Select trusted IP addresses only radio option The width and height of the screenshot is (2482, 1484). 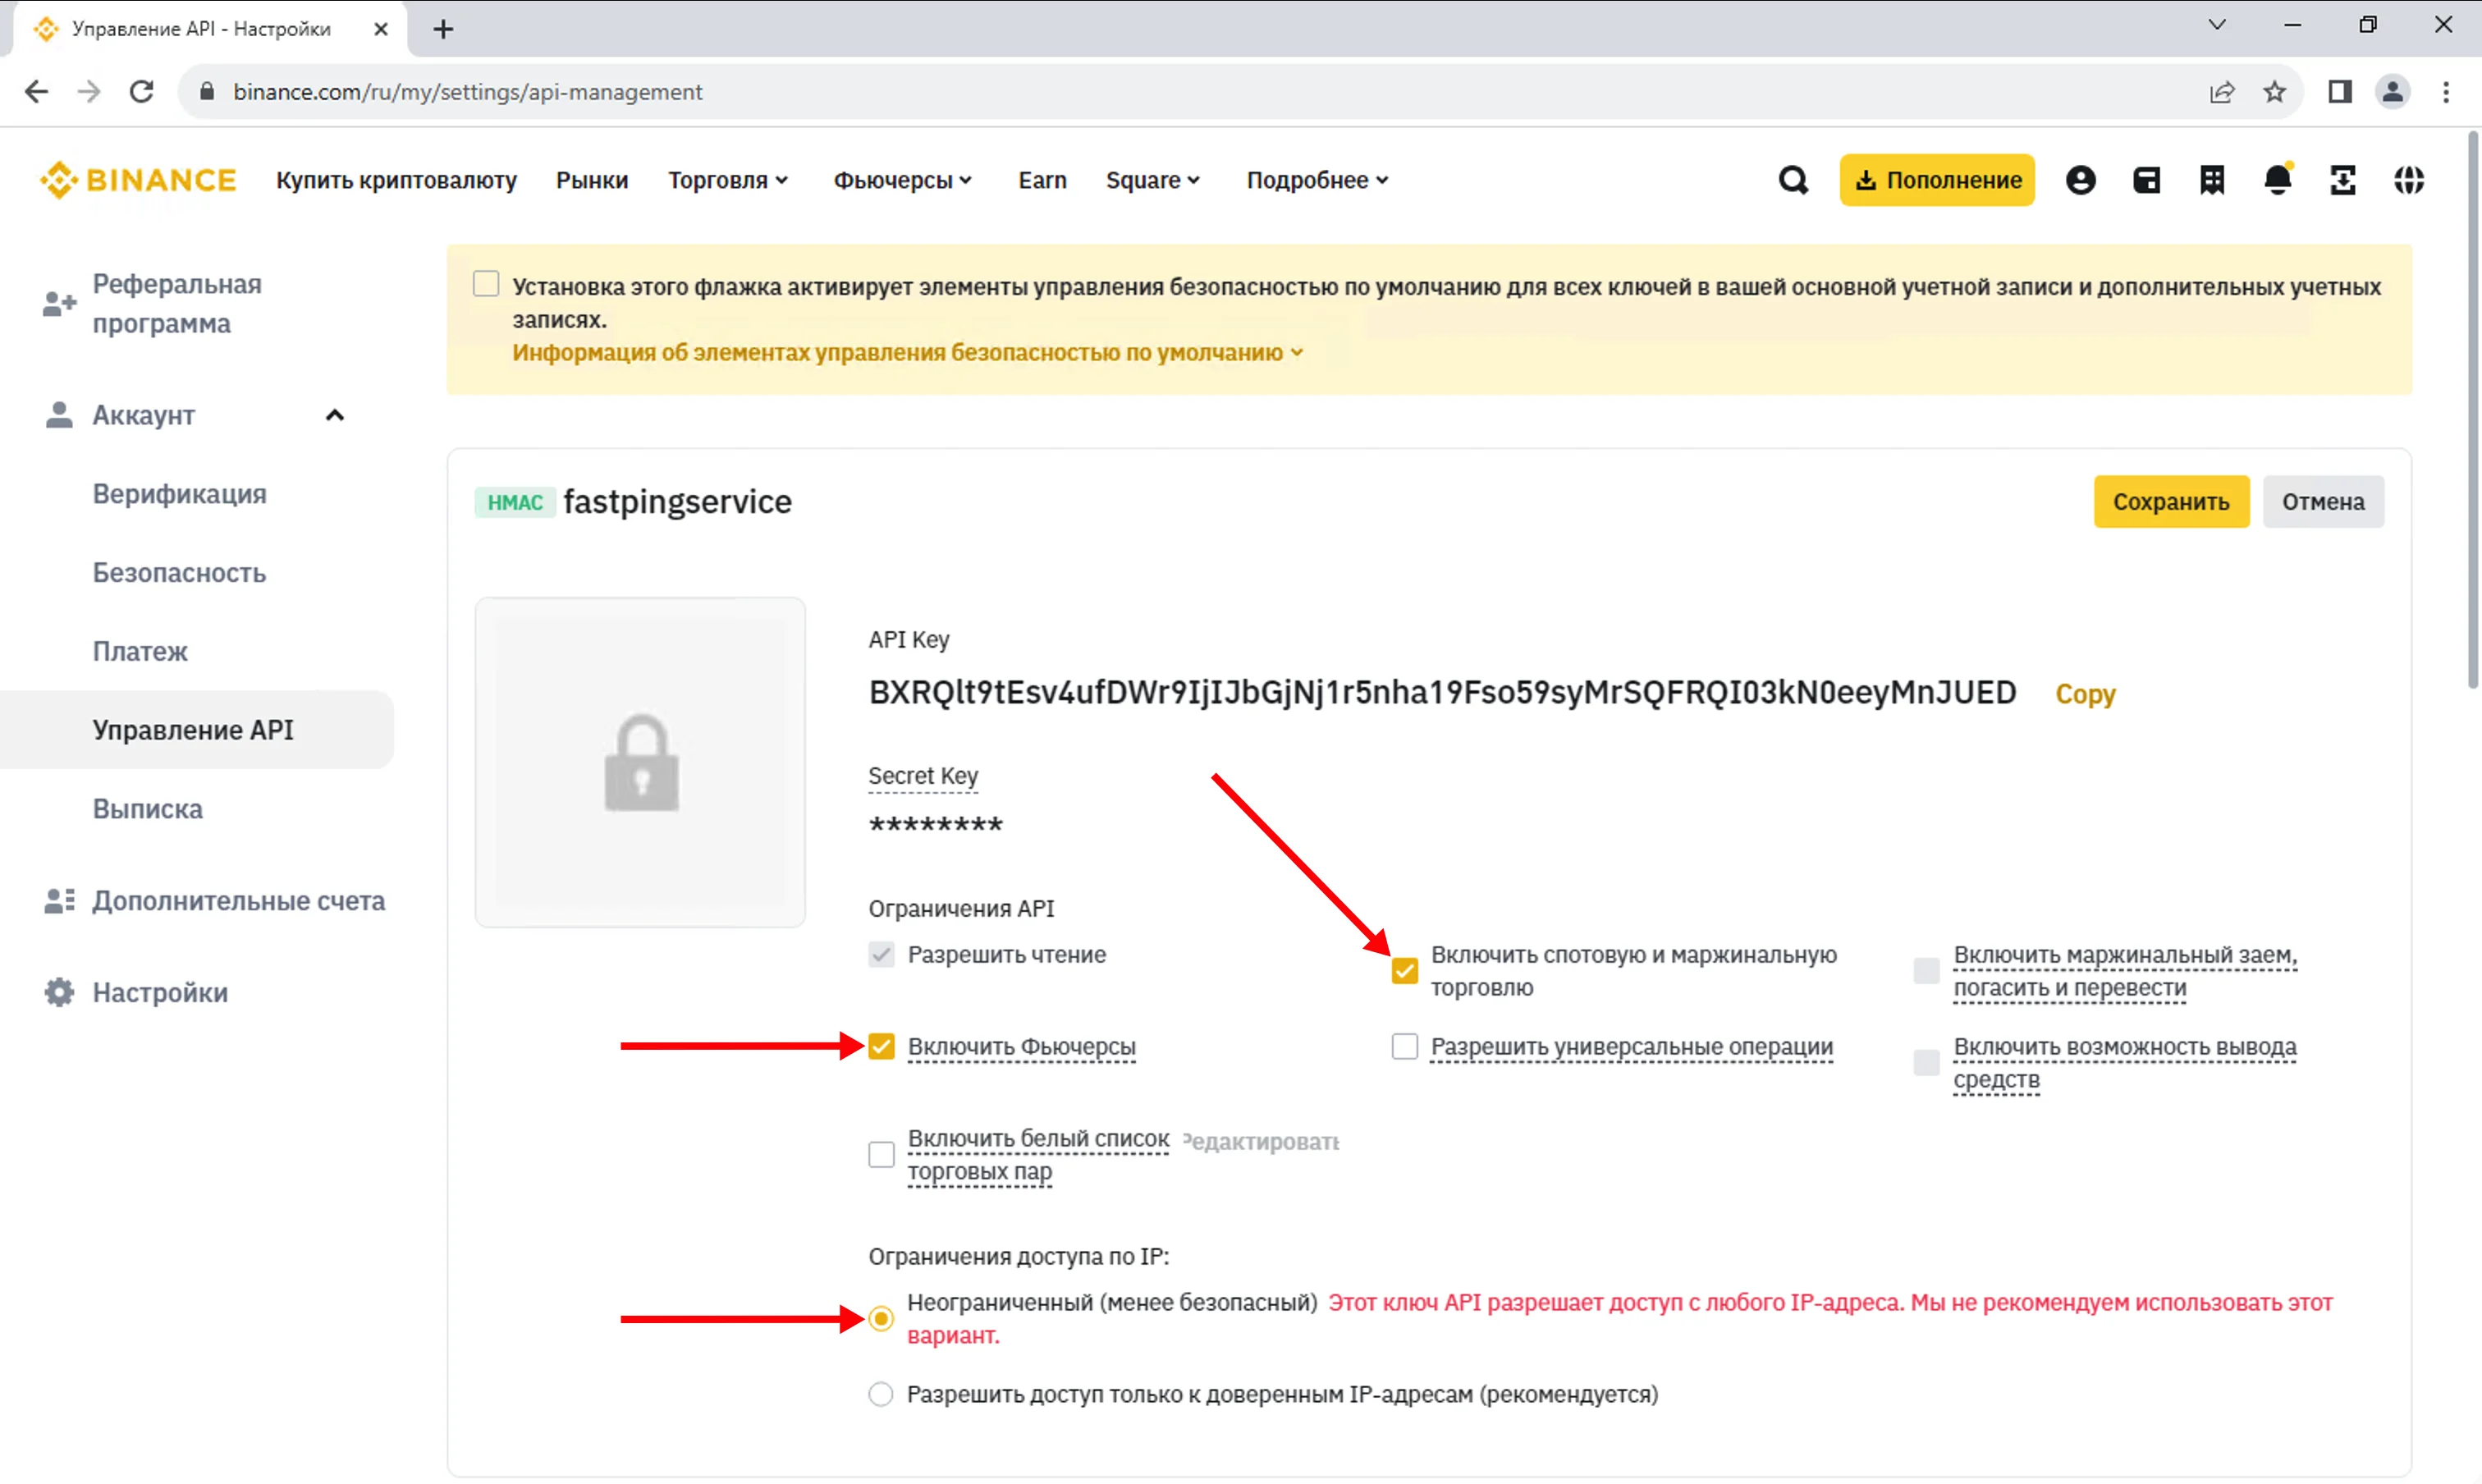tap(881, 1394)
